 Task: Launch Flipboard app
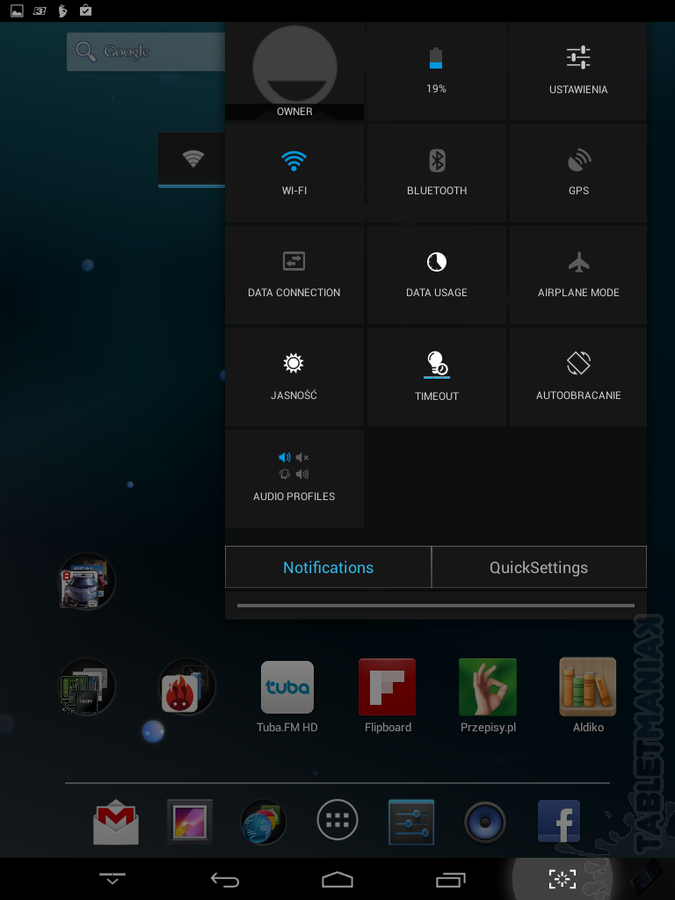click(387, 696)
